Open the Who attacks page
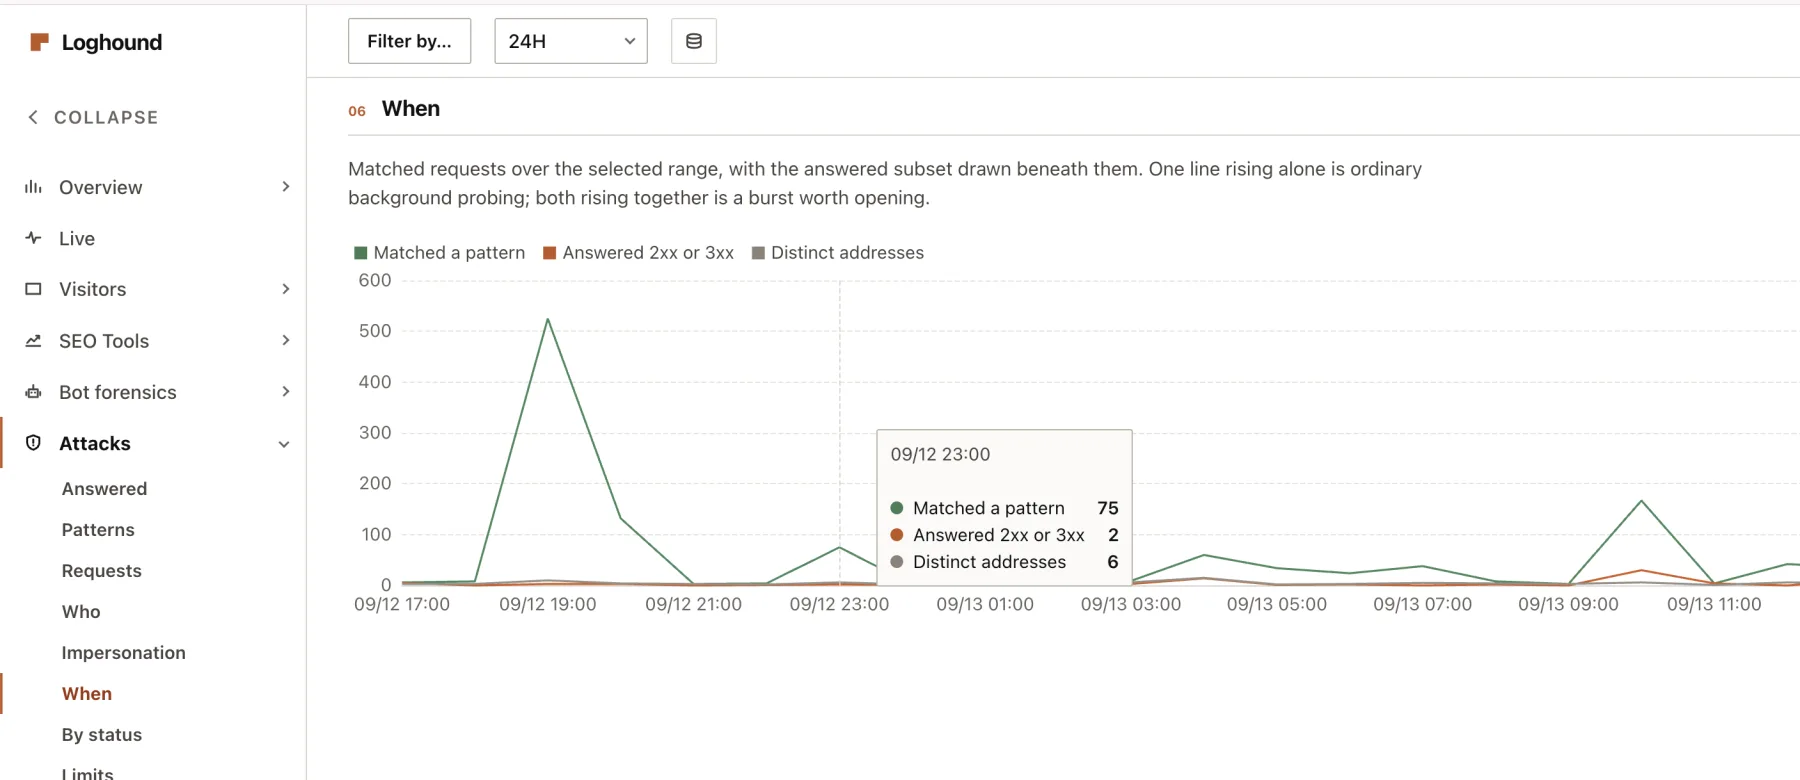 pos(81,612)
